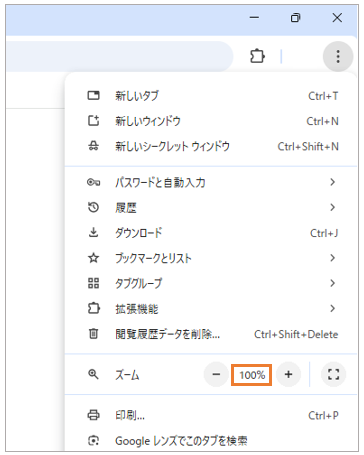Decrease zoom with the minus button

[x=216, y=374]
